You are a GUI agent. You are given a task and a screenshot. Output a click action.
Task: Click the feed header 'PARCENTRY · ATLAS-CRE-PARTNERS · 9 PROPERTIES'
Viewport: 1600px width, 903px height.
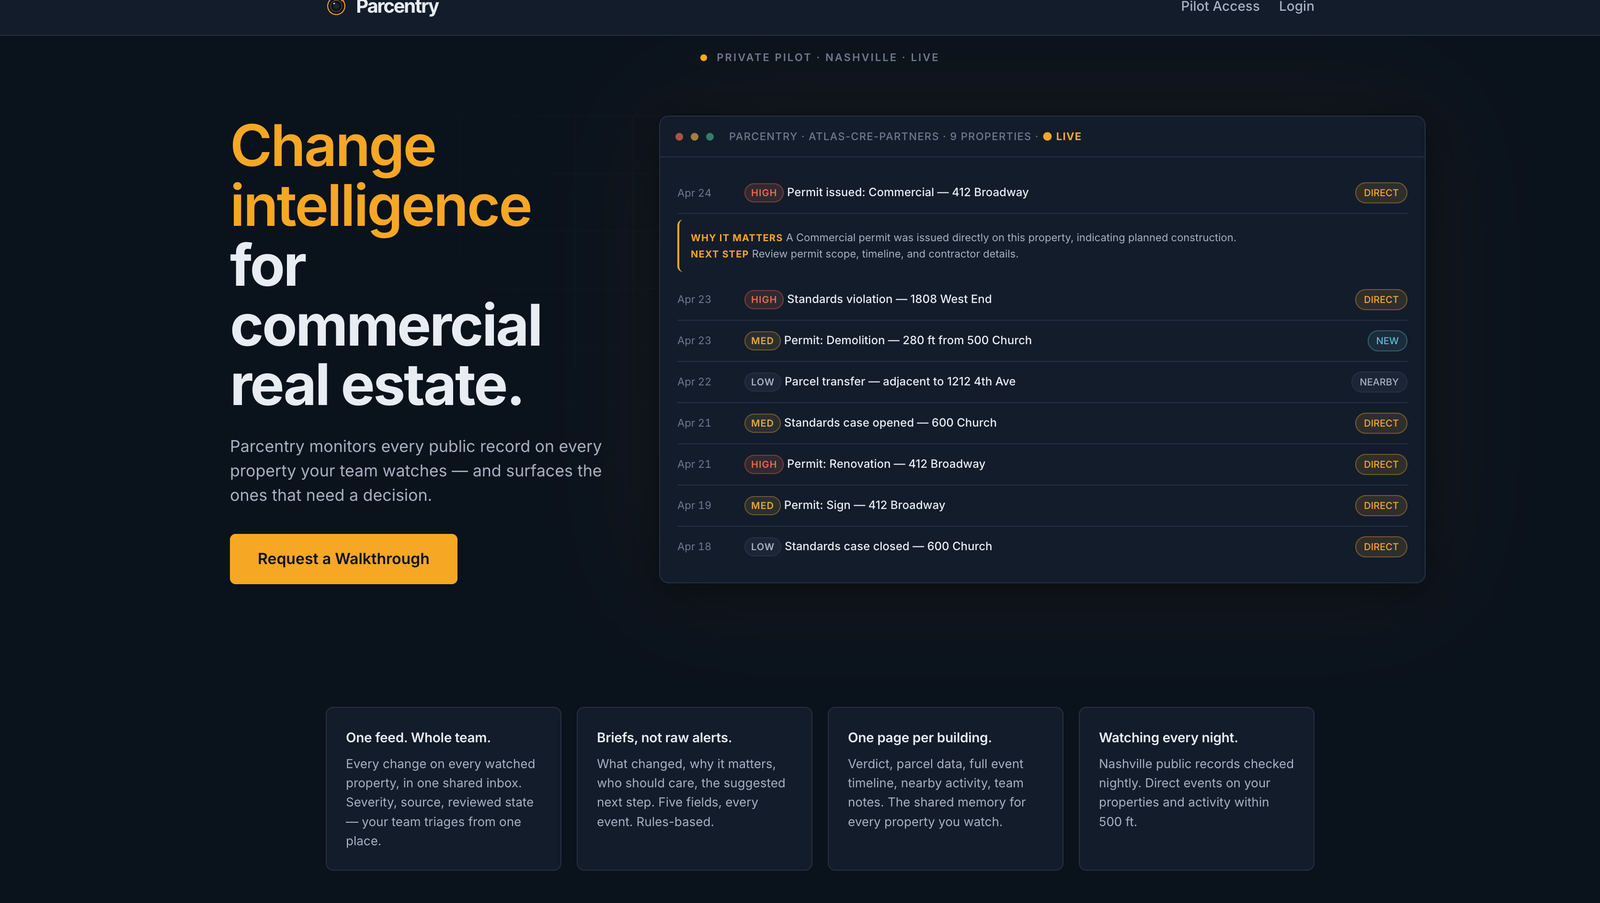point(880,137)
